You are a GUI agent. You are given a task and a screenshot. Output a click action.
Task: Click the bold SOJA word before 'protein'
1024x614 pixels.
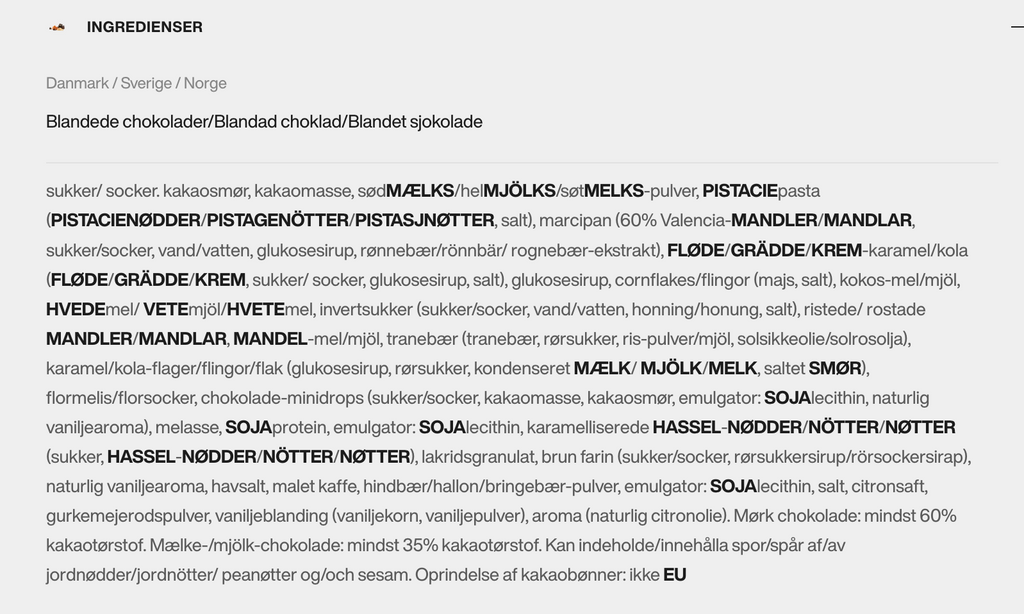[x=248, y=427]
